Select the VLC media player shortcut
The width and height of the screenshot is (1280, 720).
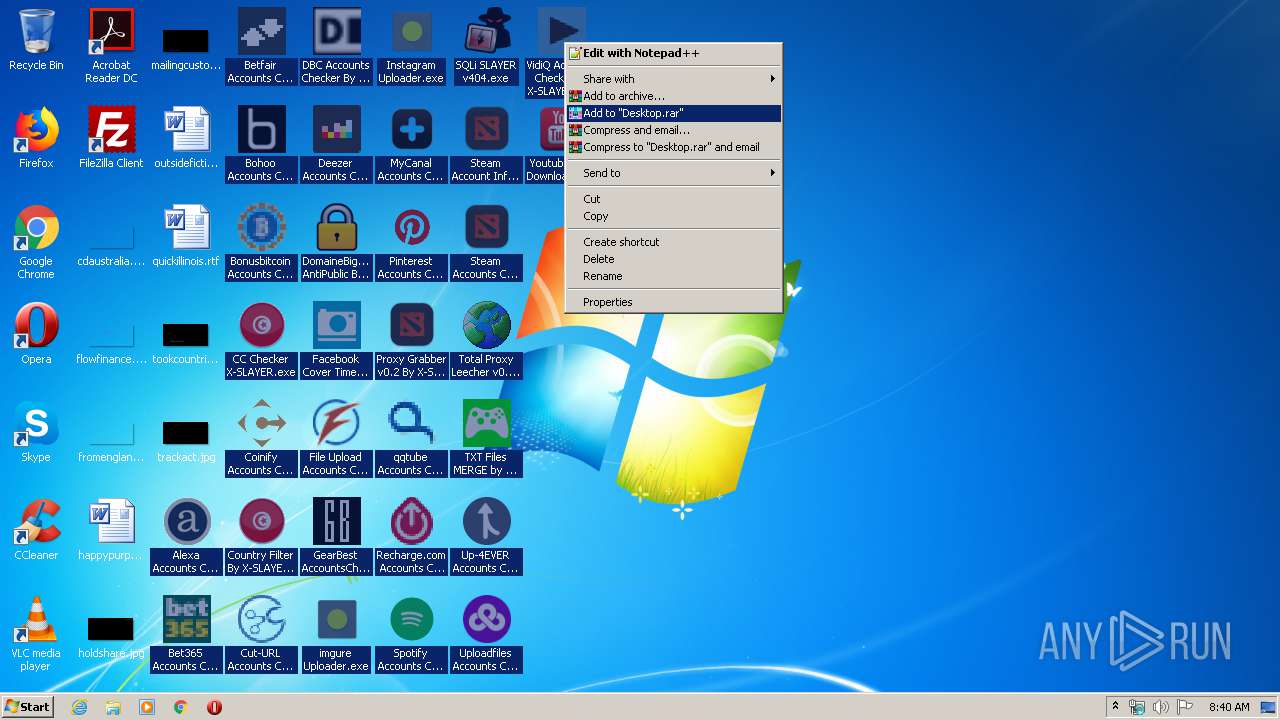36,634
